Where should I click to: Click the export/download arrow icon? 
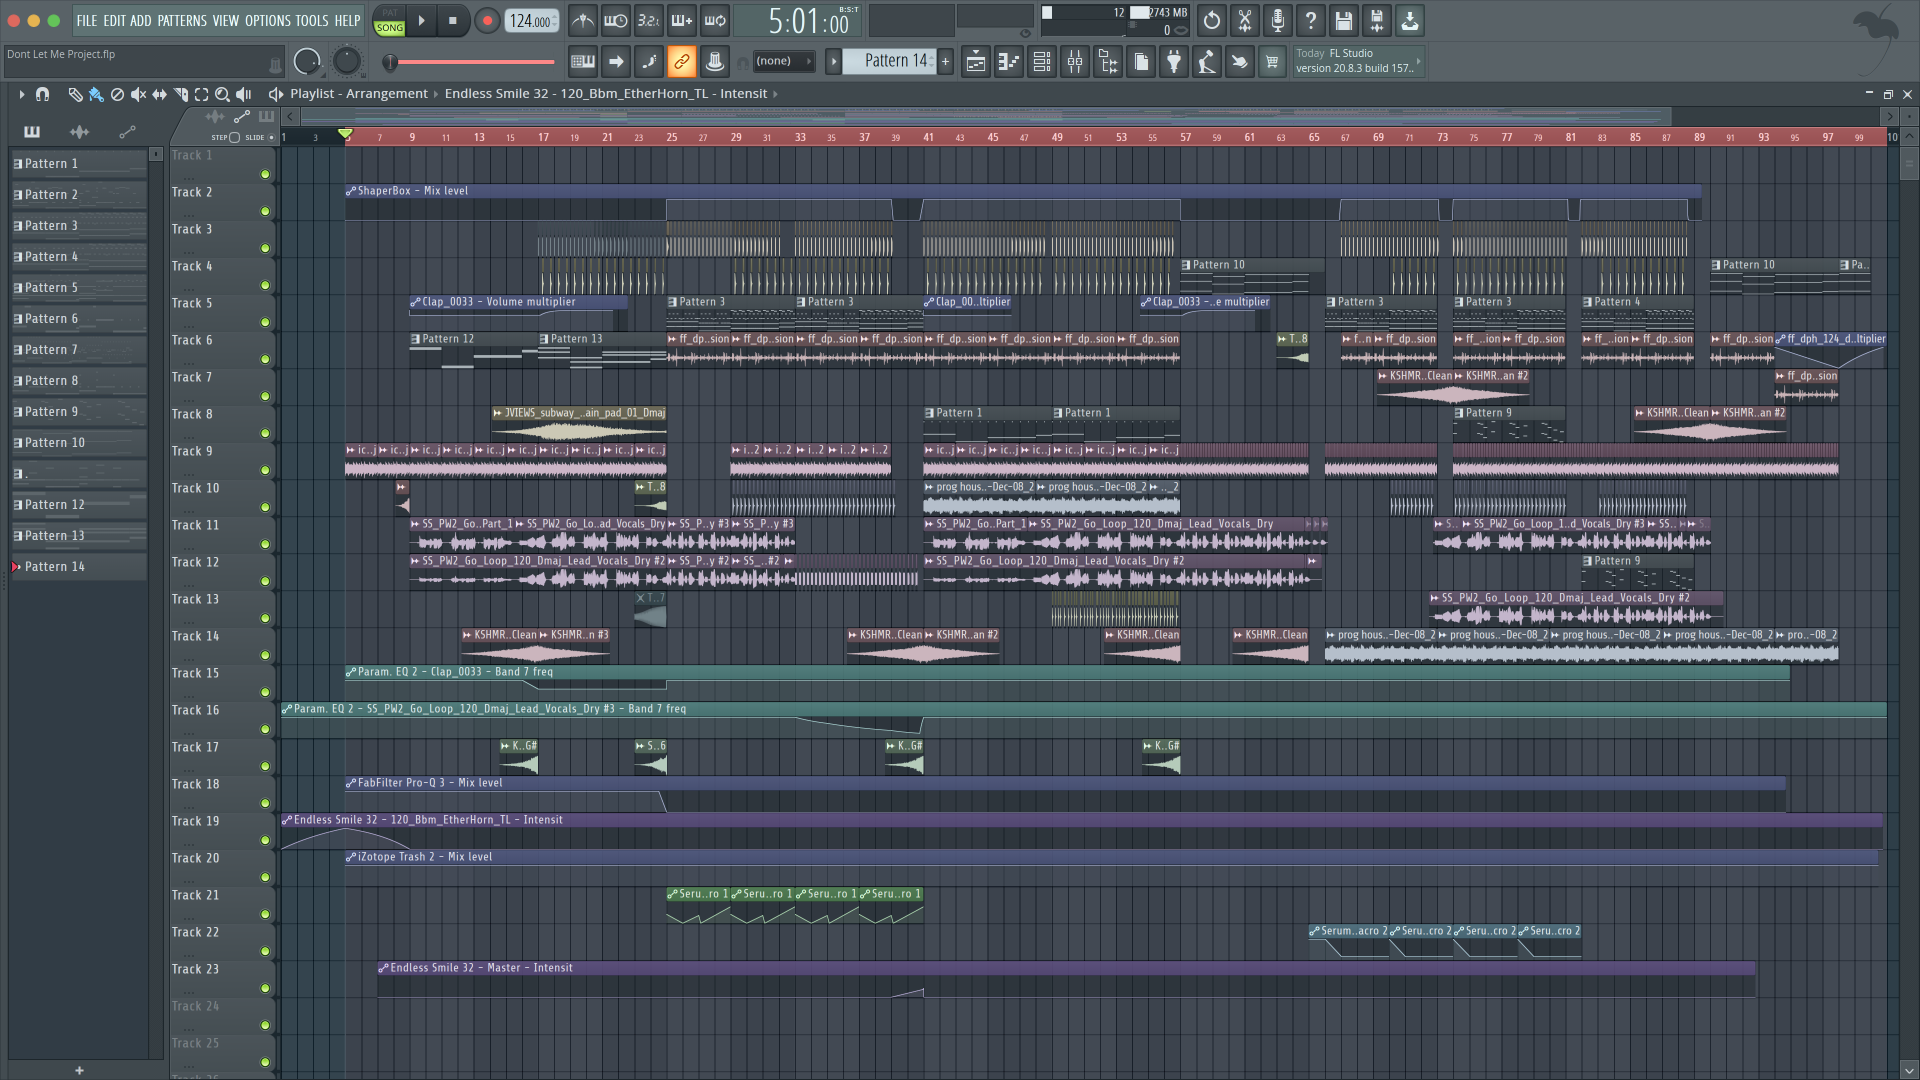(1410, 20)
